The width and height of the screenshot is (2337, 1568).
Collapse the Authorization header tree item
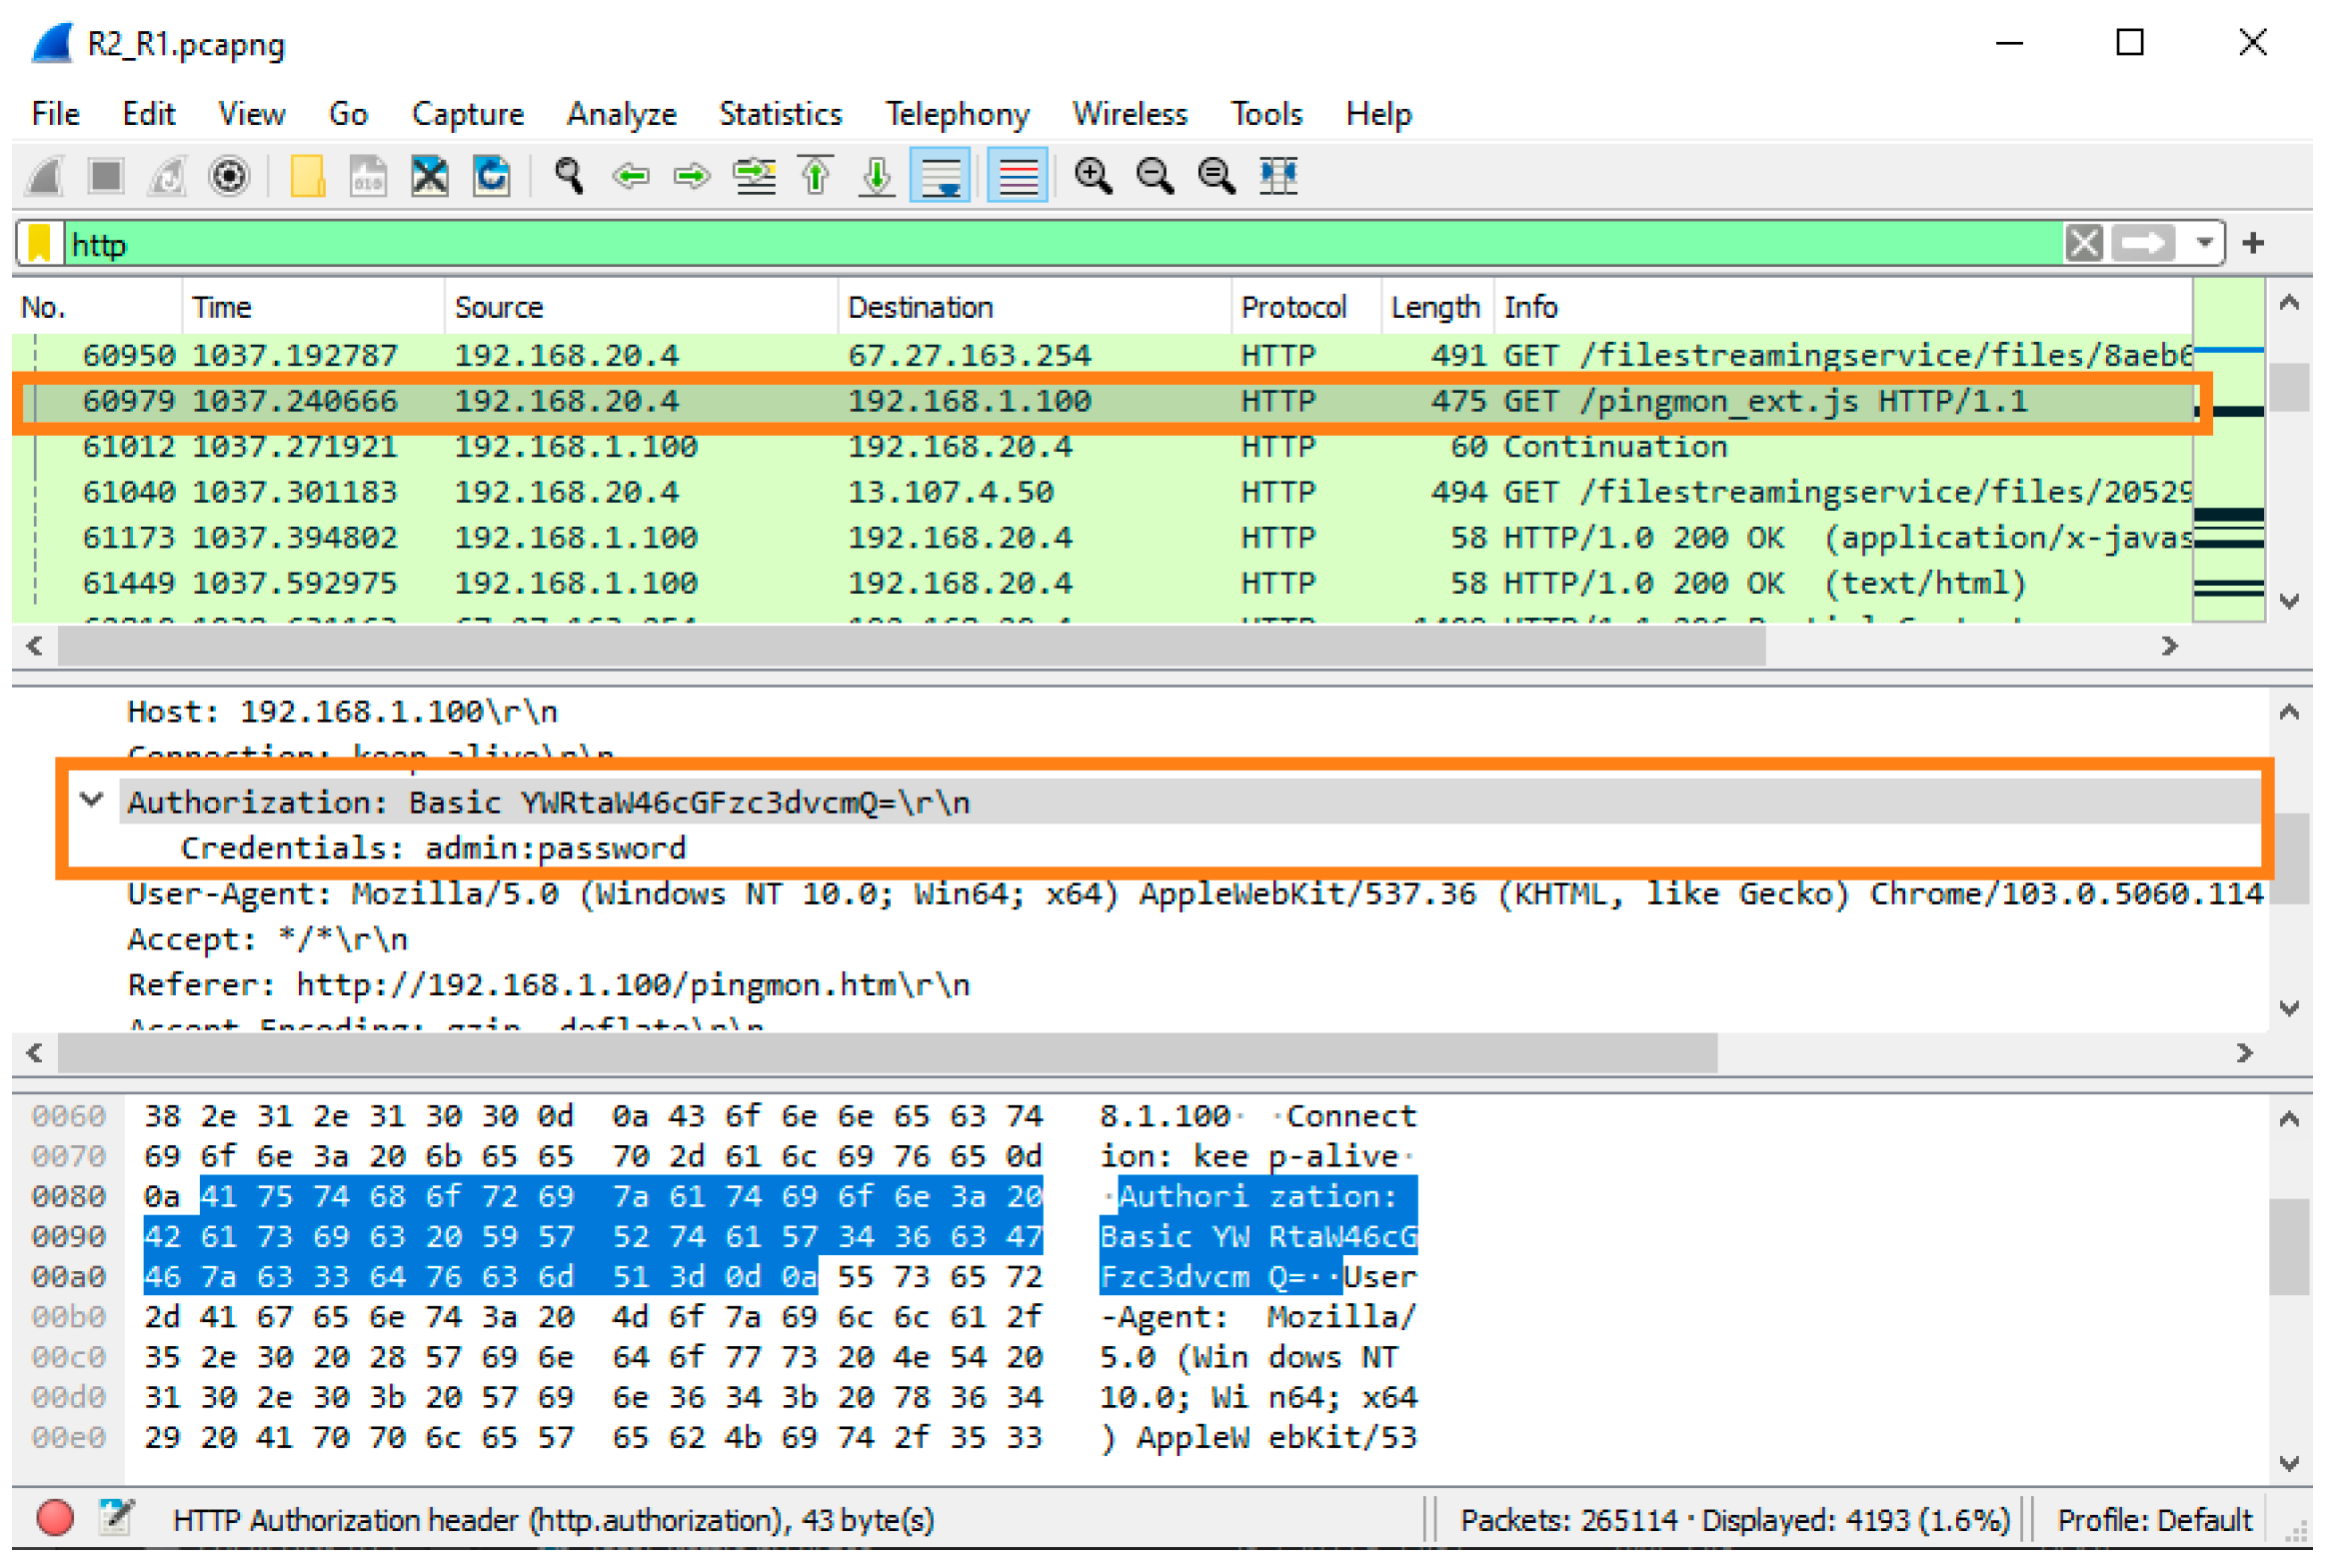point(92,800)
